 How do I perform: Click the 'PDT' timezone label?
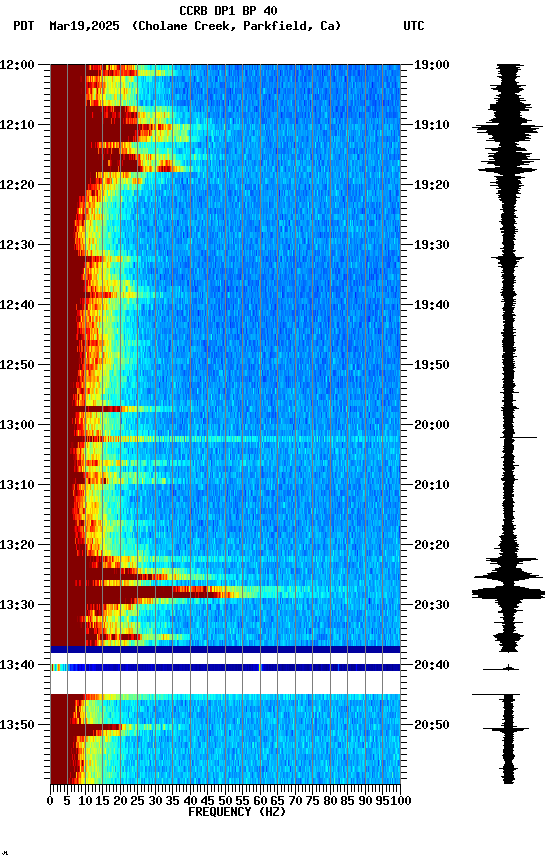click(24, 26)
